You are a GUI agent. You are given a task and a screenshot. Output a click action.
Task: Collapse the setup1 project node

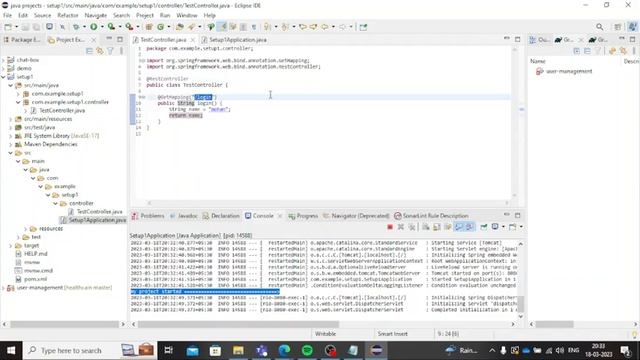tap(4, 77)
